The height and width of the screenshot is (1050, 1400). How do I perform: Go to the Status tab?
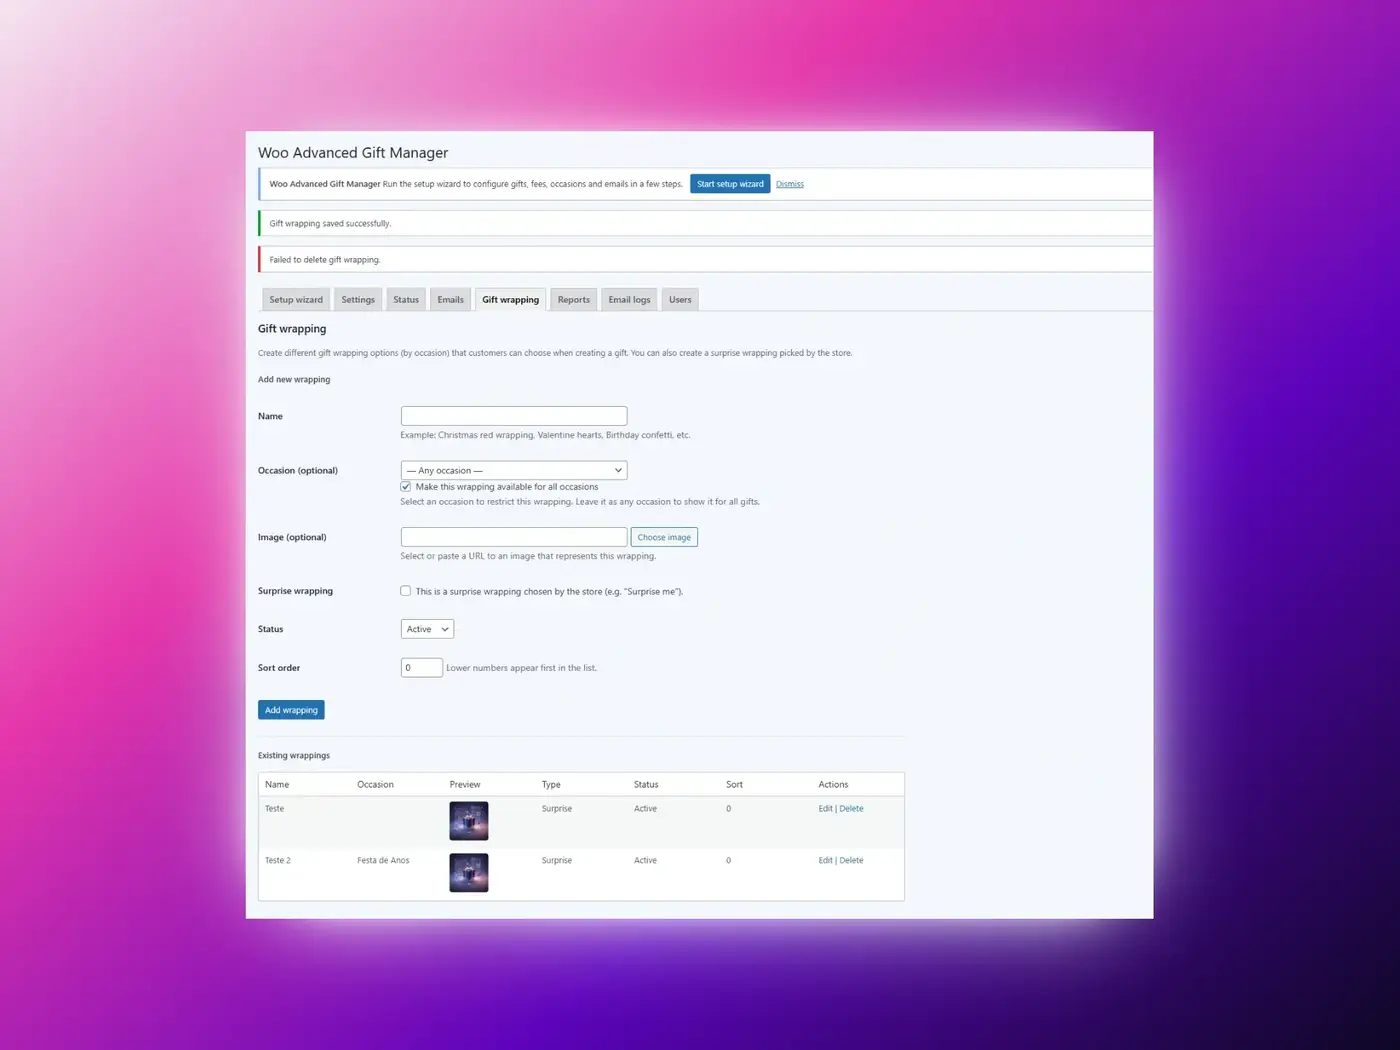(x=406, y=299)
